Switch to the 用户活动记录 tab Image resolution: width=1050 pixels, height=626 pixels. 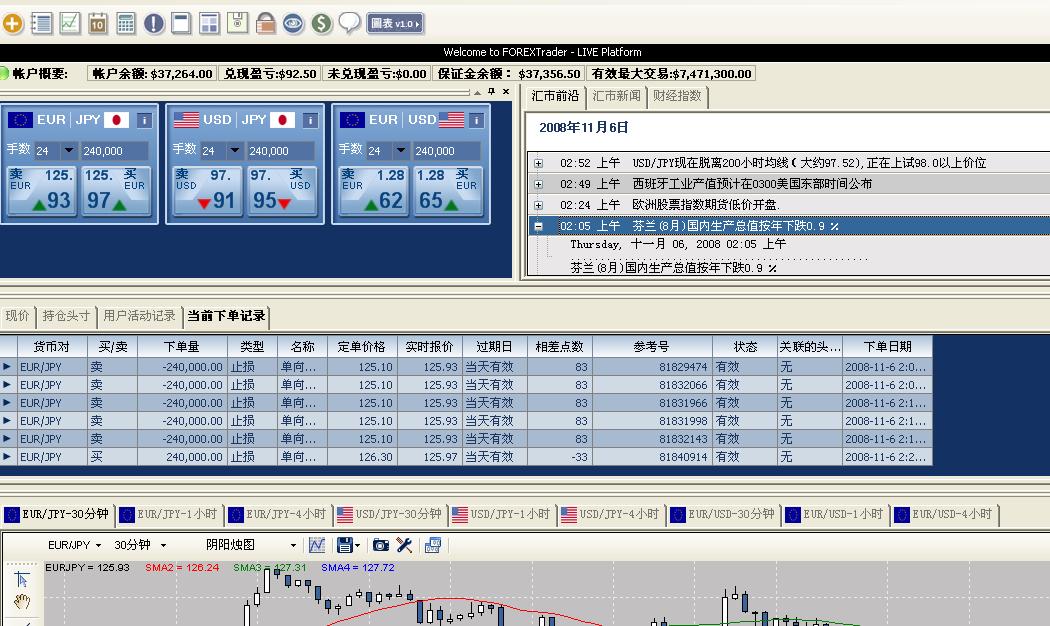[x=139, y=316]
